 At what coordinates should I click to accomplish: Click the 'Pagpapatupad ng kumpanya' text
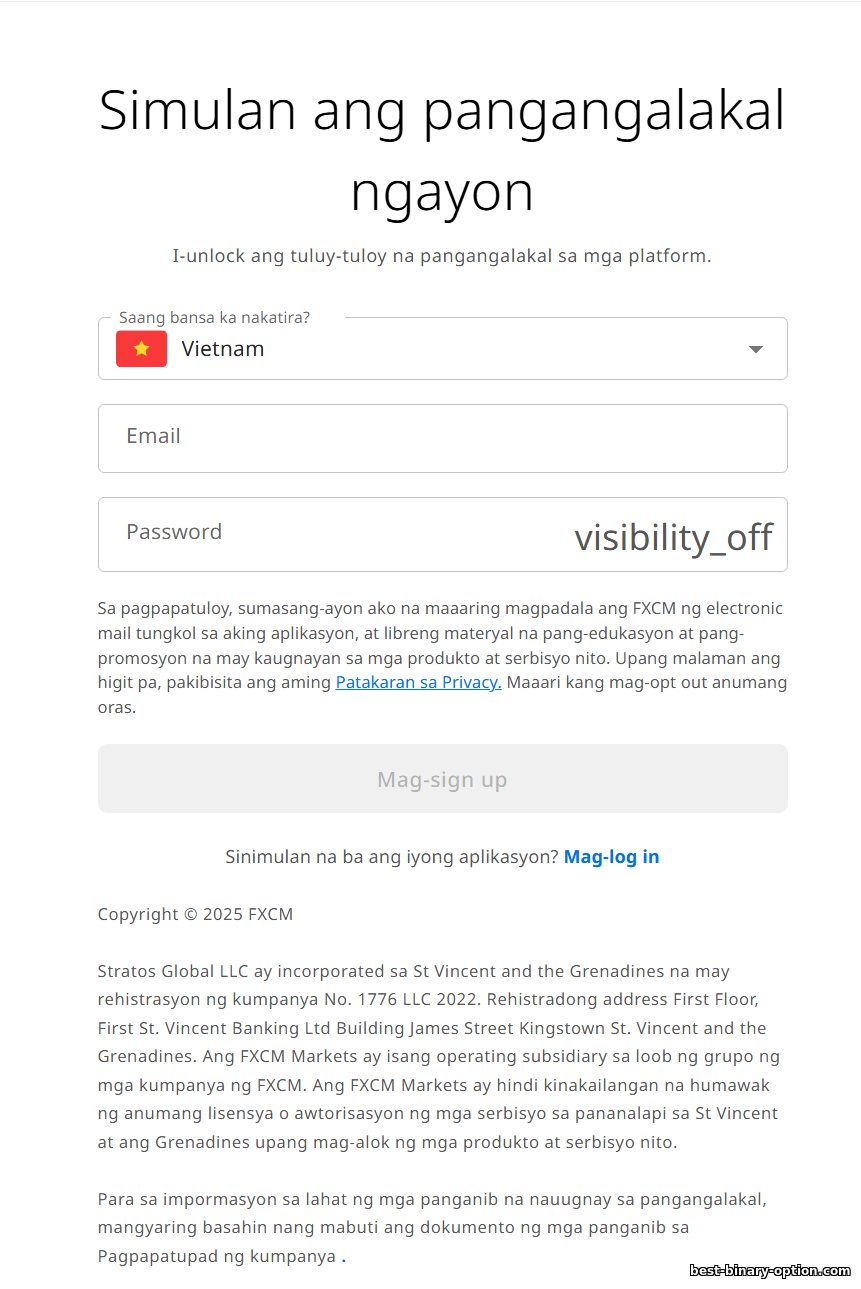coord(216,1256)
